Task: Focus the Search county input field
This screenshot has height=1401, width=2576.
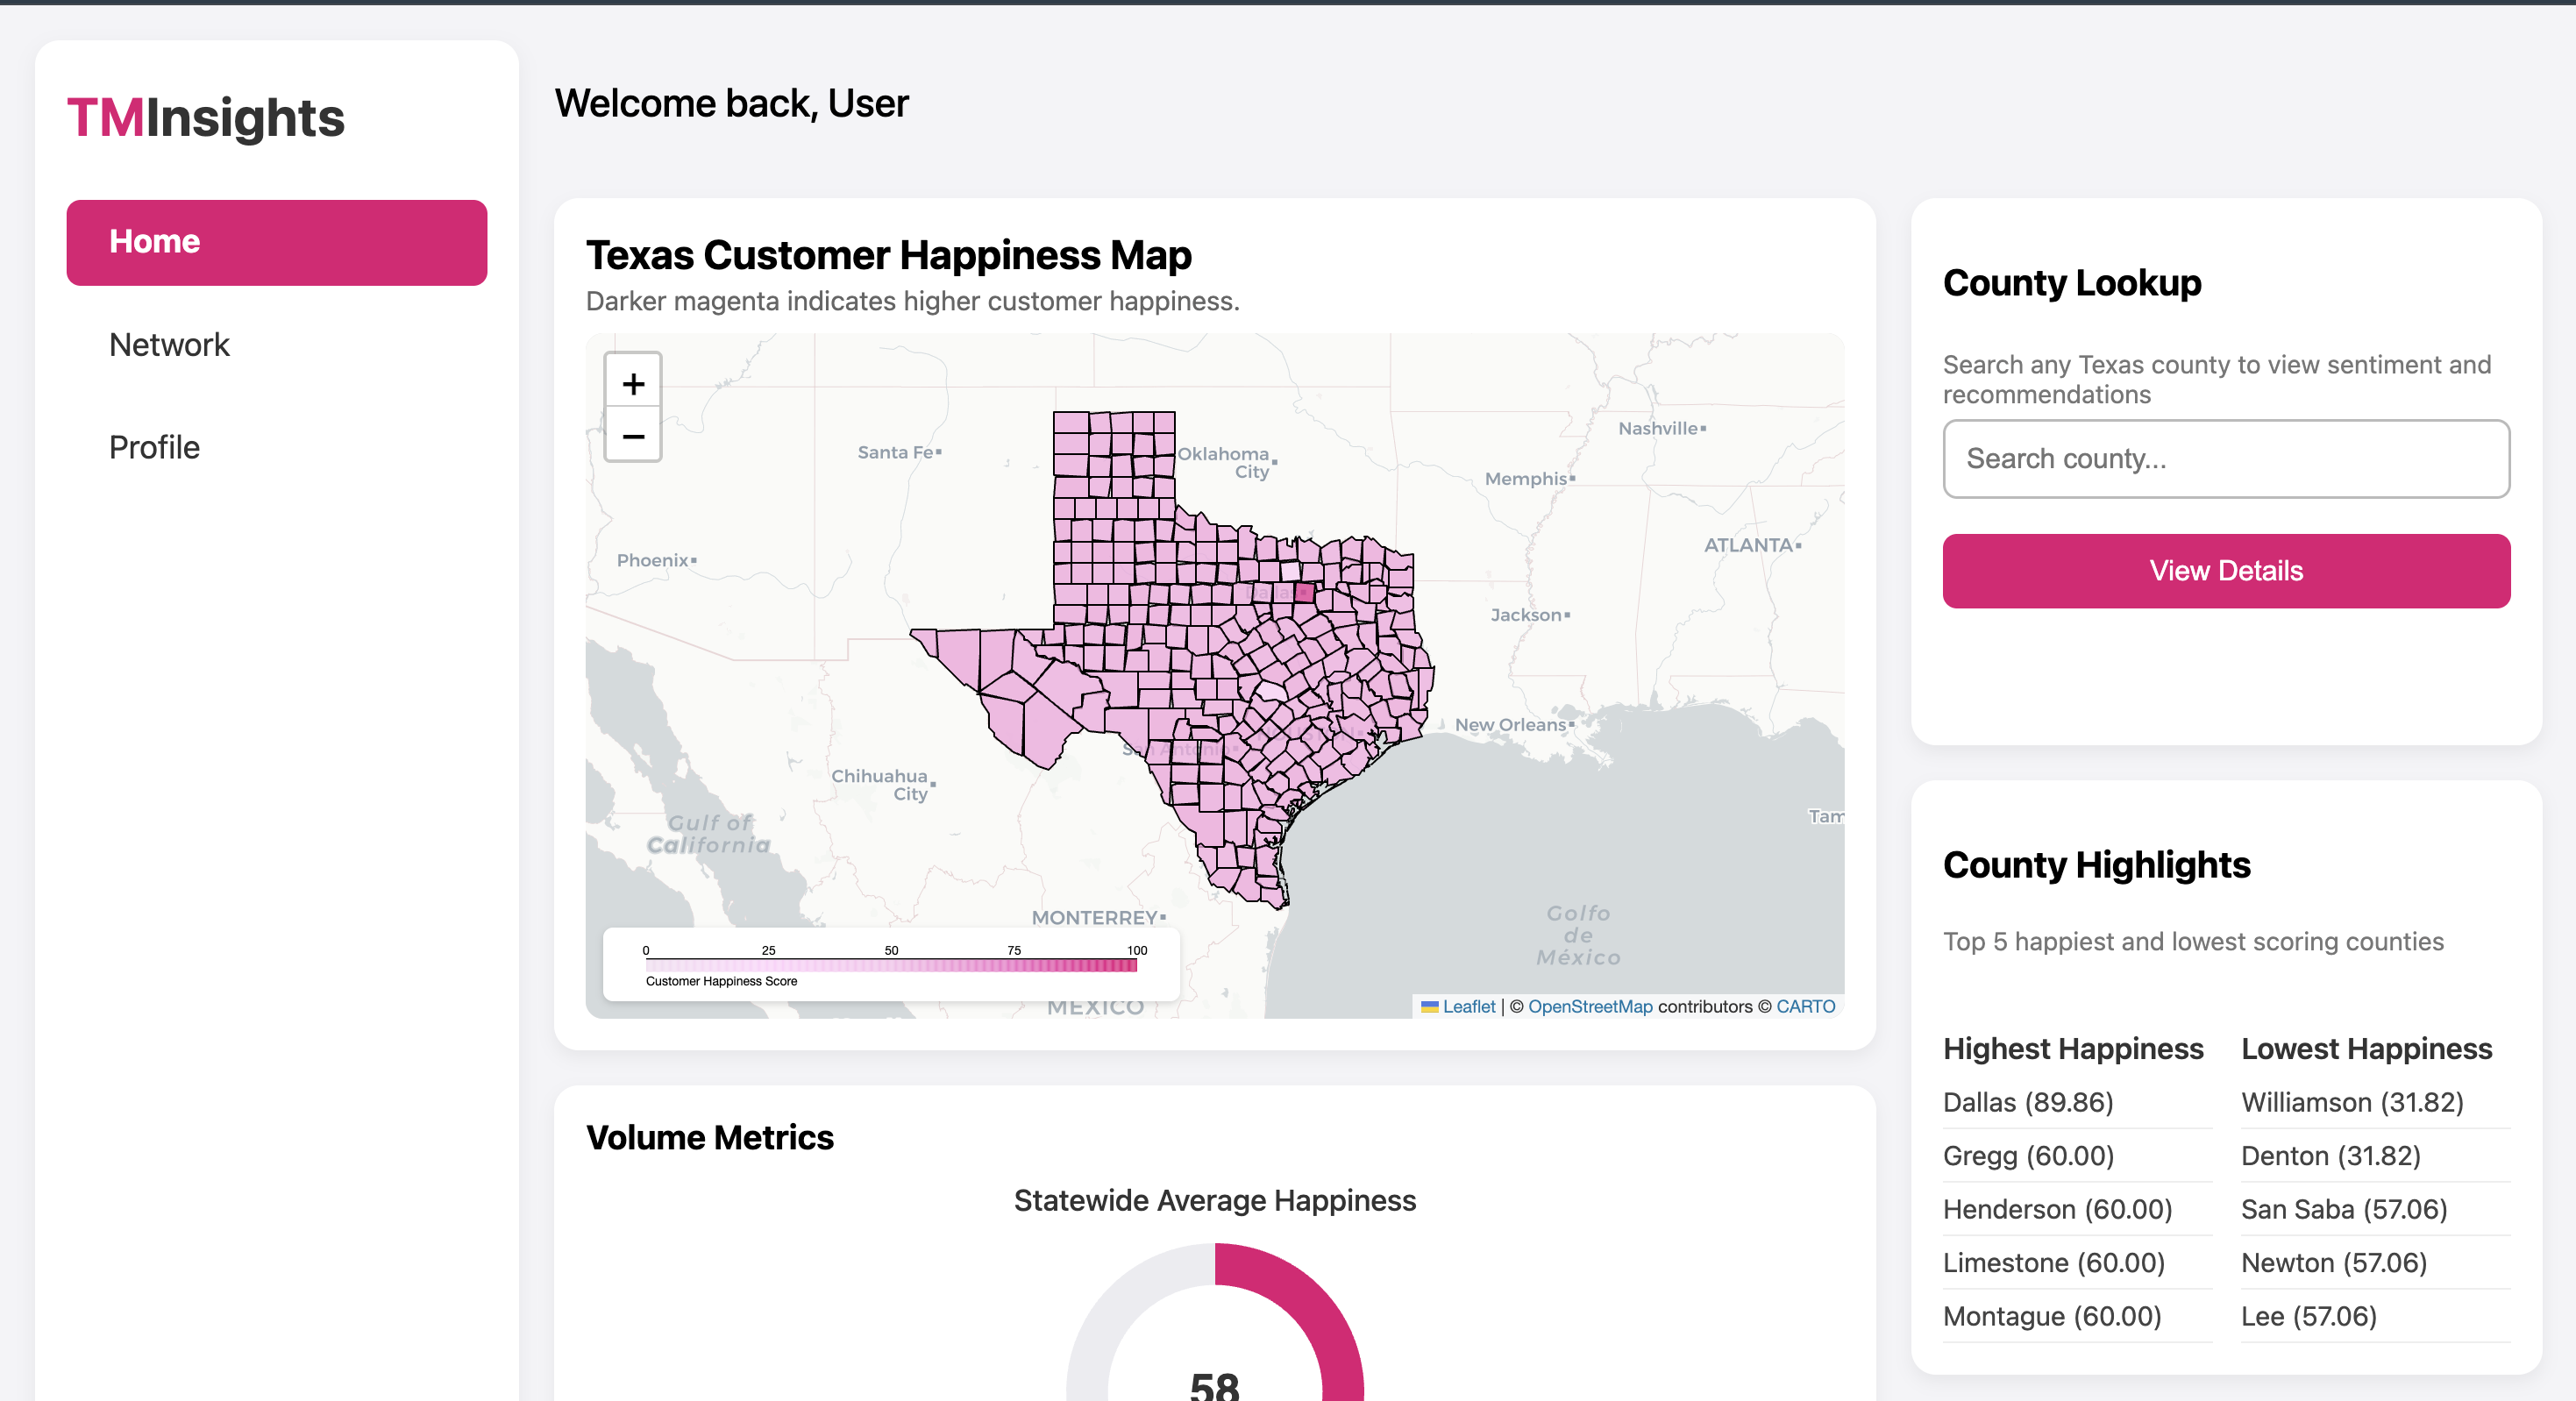Action: 2225,459
